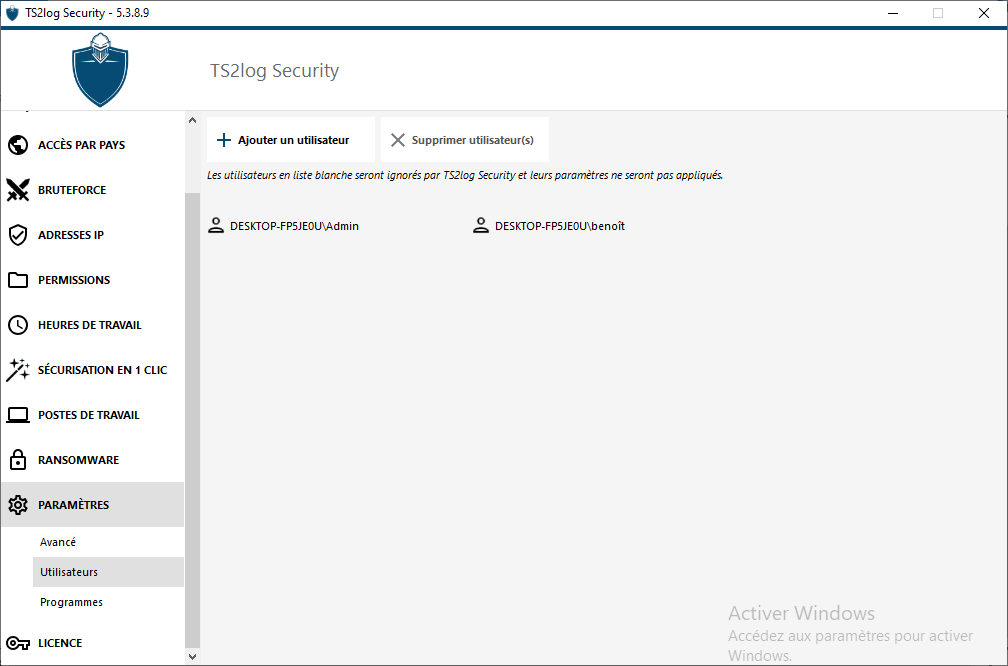Click the folder icon for Permissions
The image size is (1008, 666).
pos(18,280)
